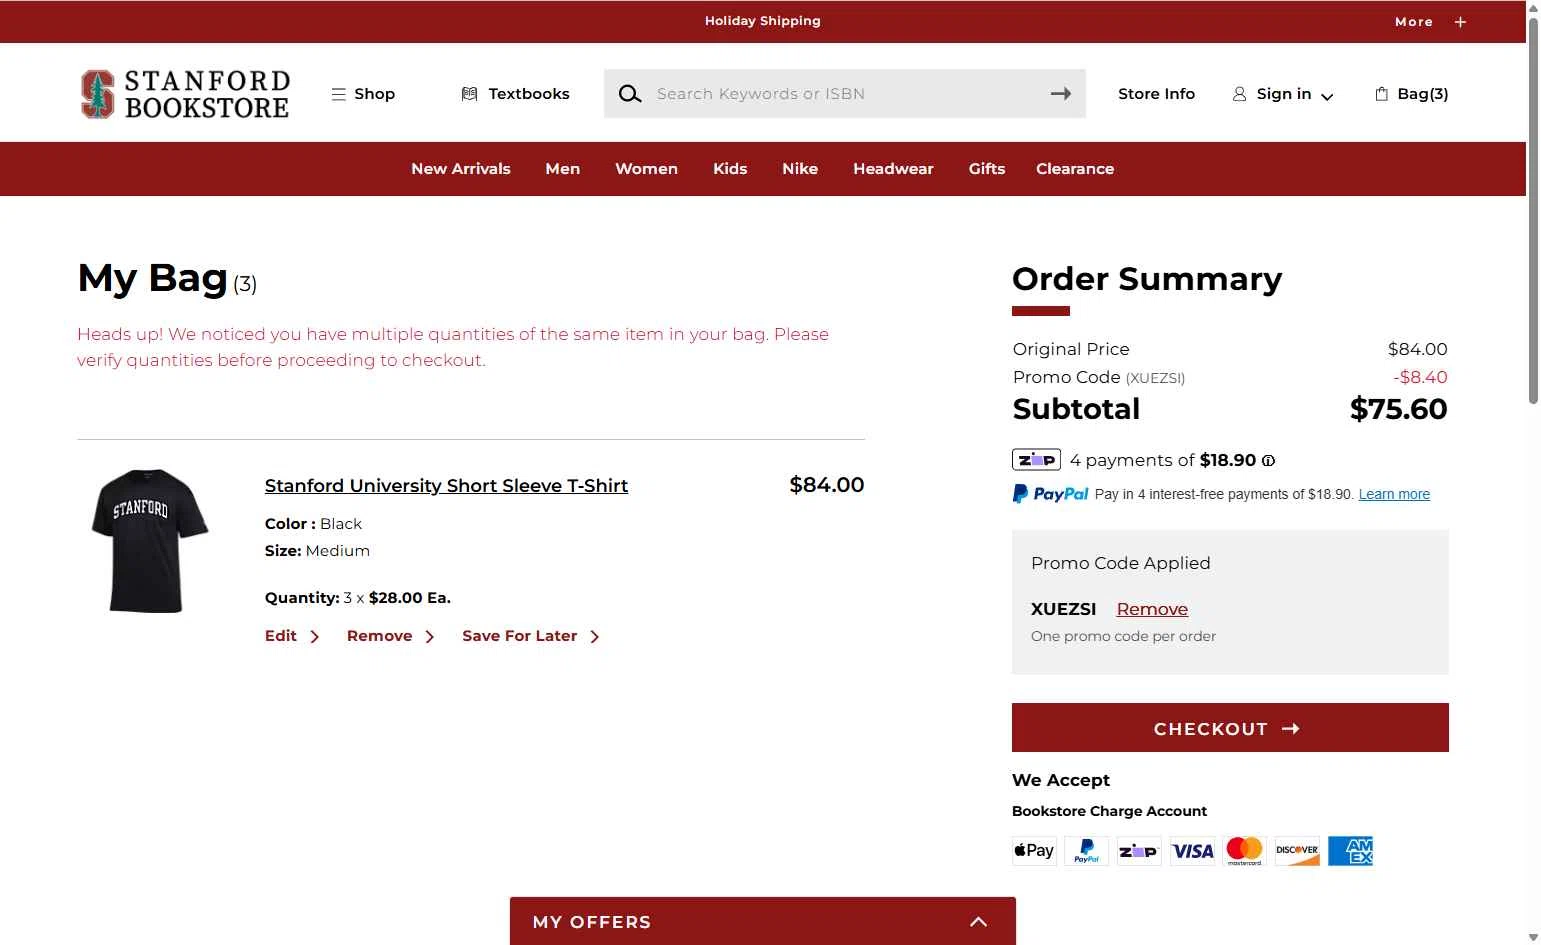This screenshot has height=945, width=1541.
Task: Go to Headwear category
Action: (893, 169)
